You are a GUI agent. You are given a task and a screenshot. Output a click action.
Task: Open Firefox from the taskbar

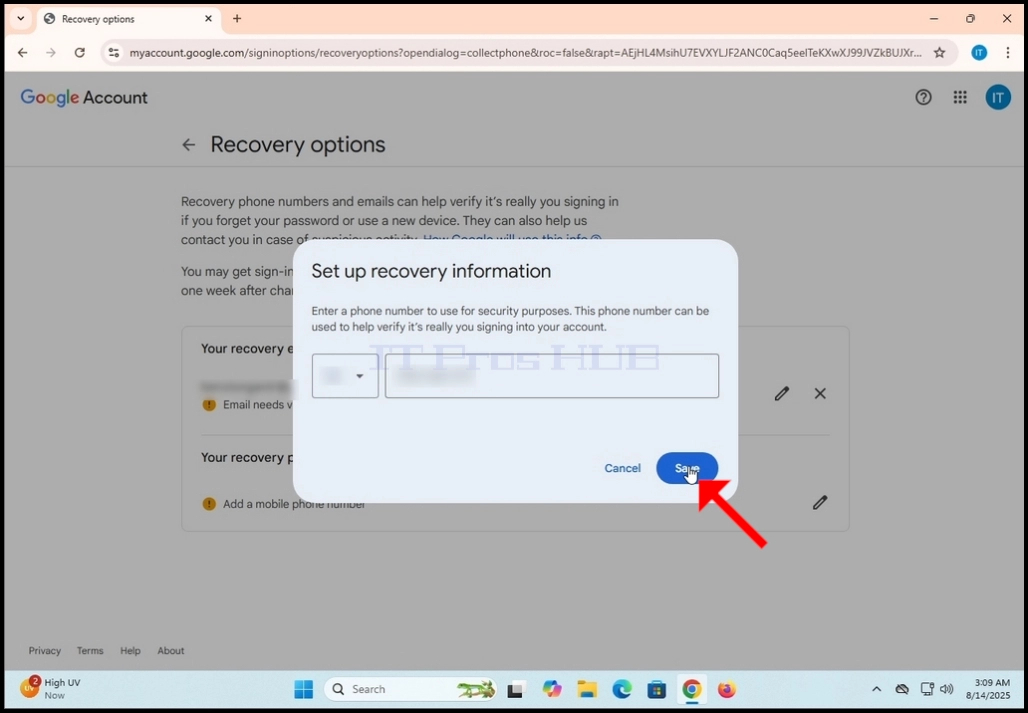726,689
